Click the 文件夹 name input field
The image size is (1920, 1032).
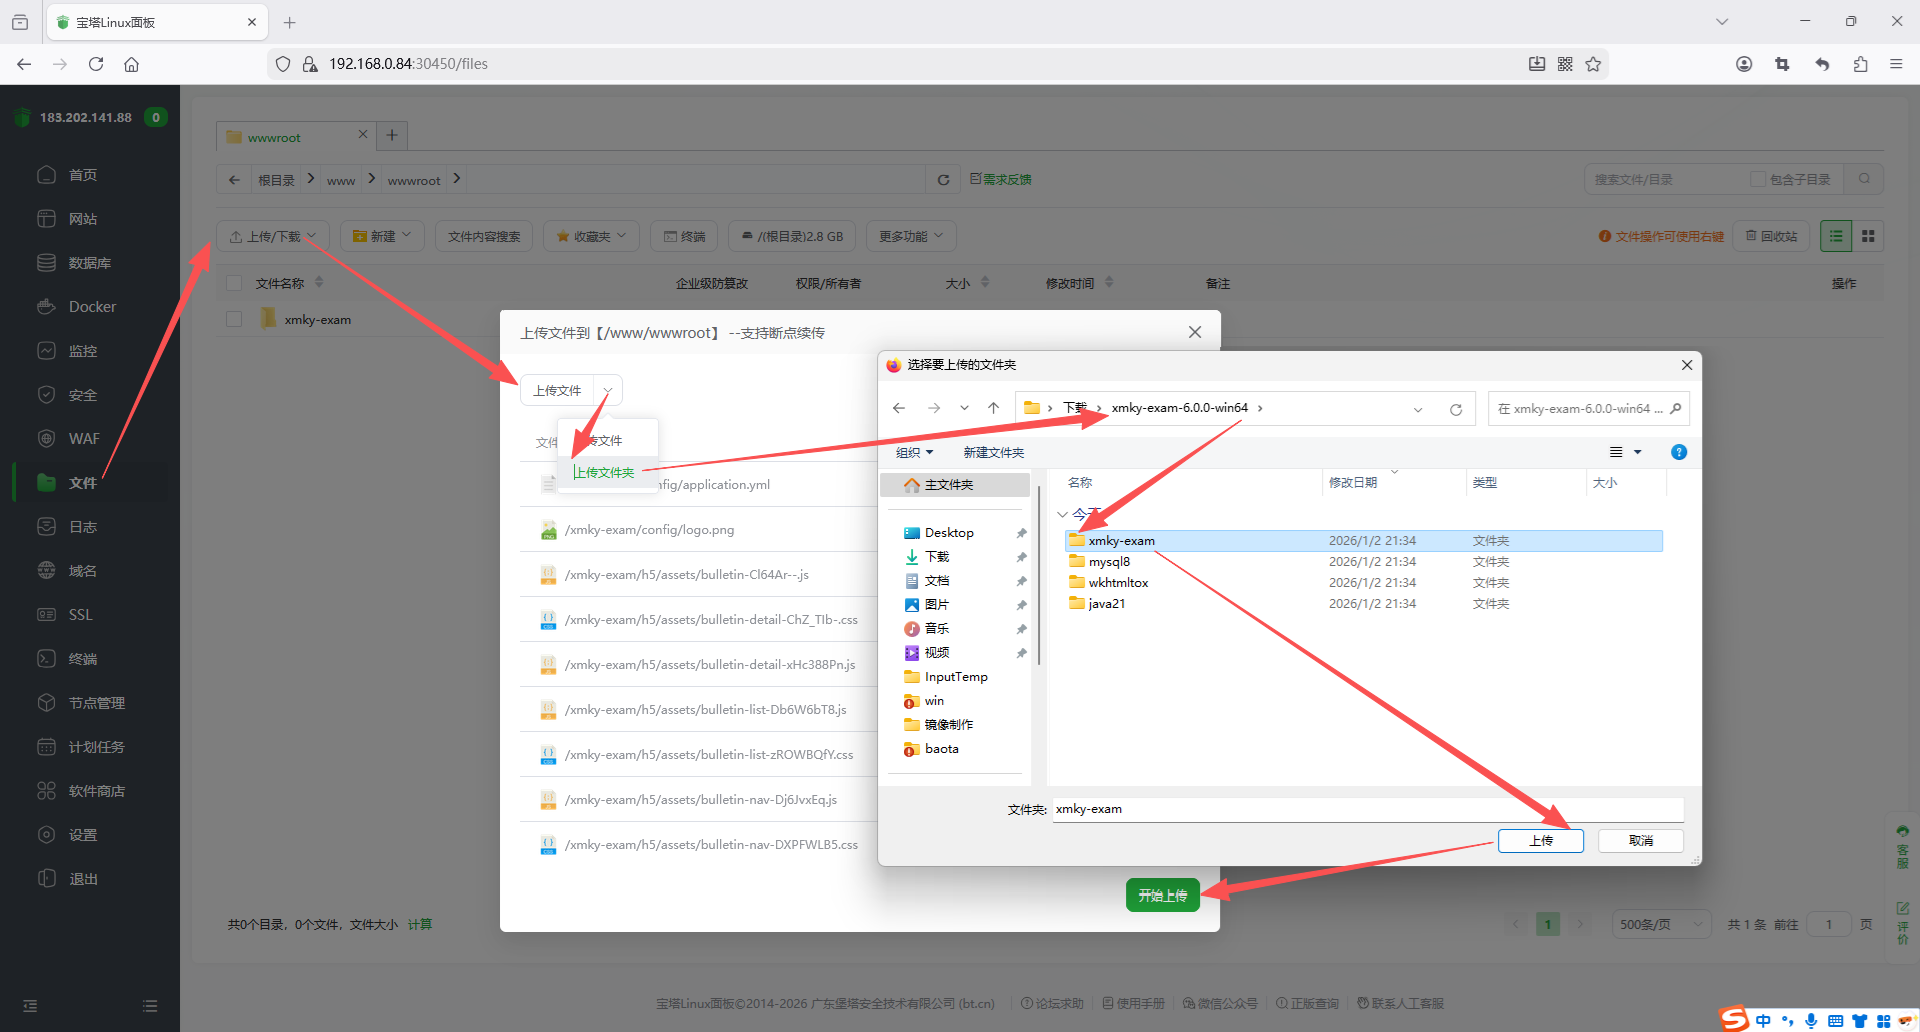coord(1366,809)
